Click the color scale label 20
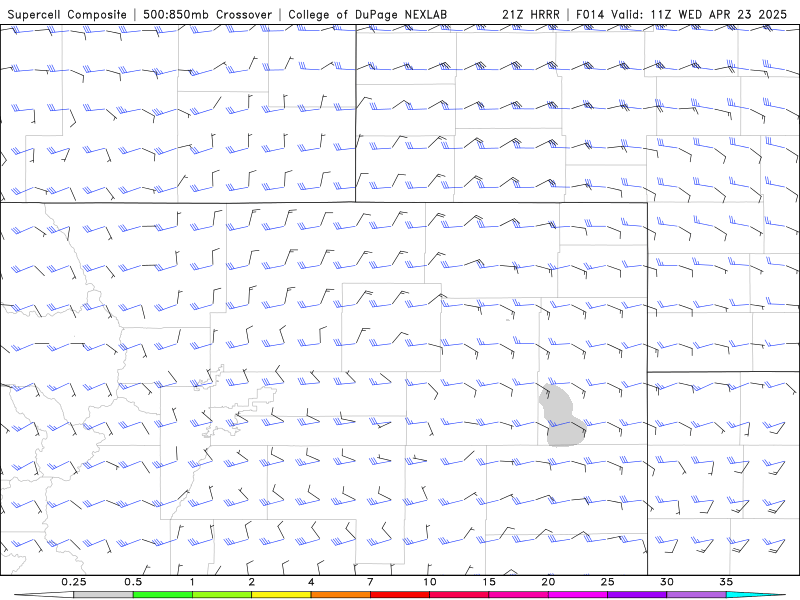Viewport: 800px width, 600px height. coord(548,582)
